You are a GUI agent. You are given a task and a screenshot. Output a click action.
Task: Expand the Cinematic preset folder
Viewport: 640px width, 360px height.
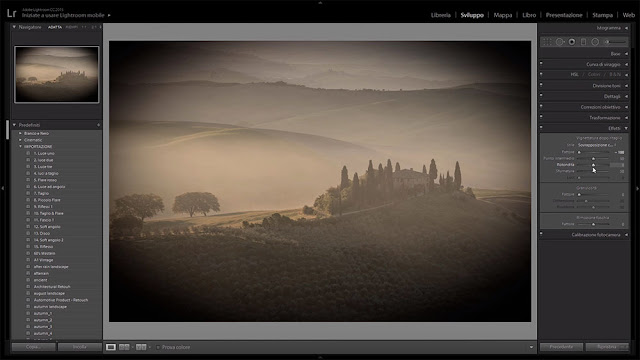20,140
